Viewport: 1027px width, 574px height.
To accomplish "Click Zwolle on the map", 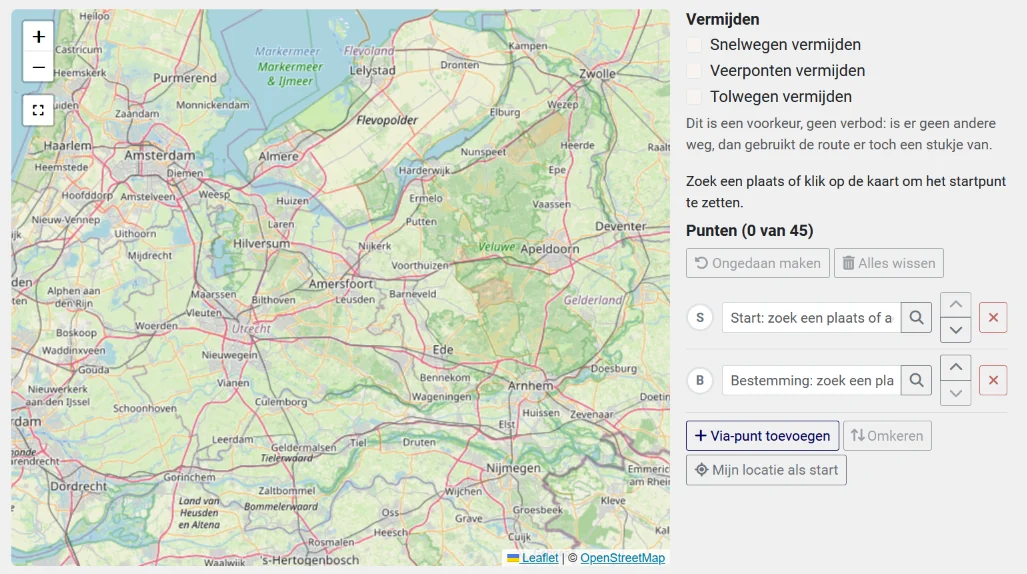I will coord(597,73).
